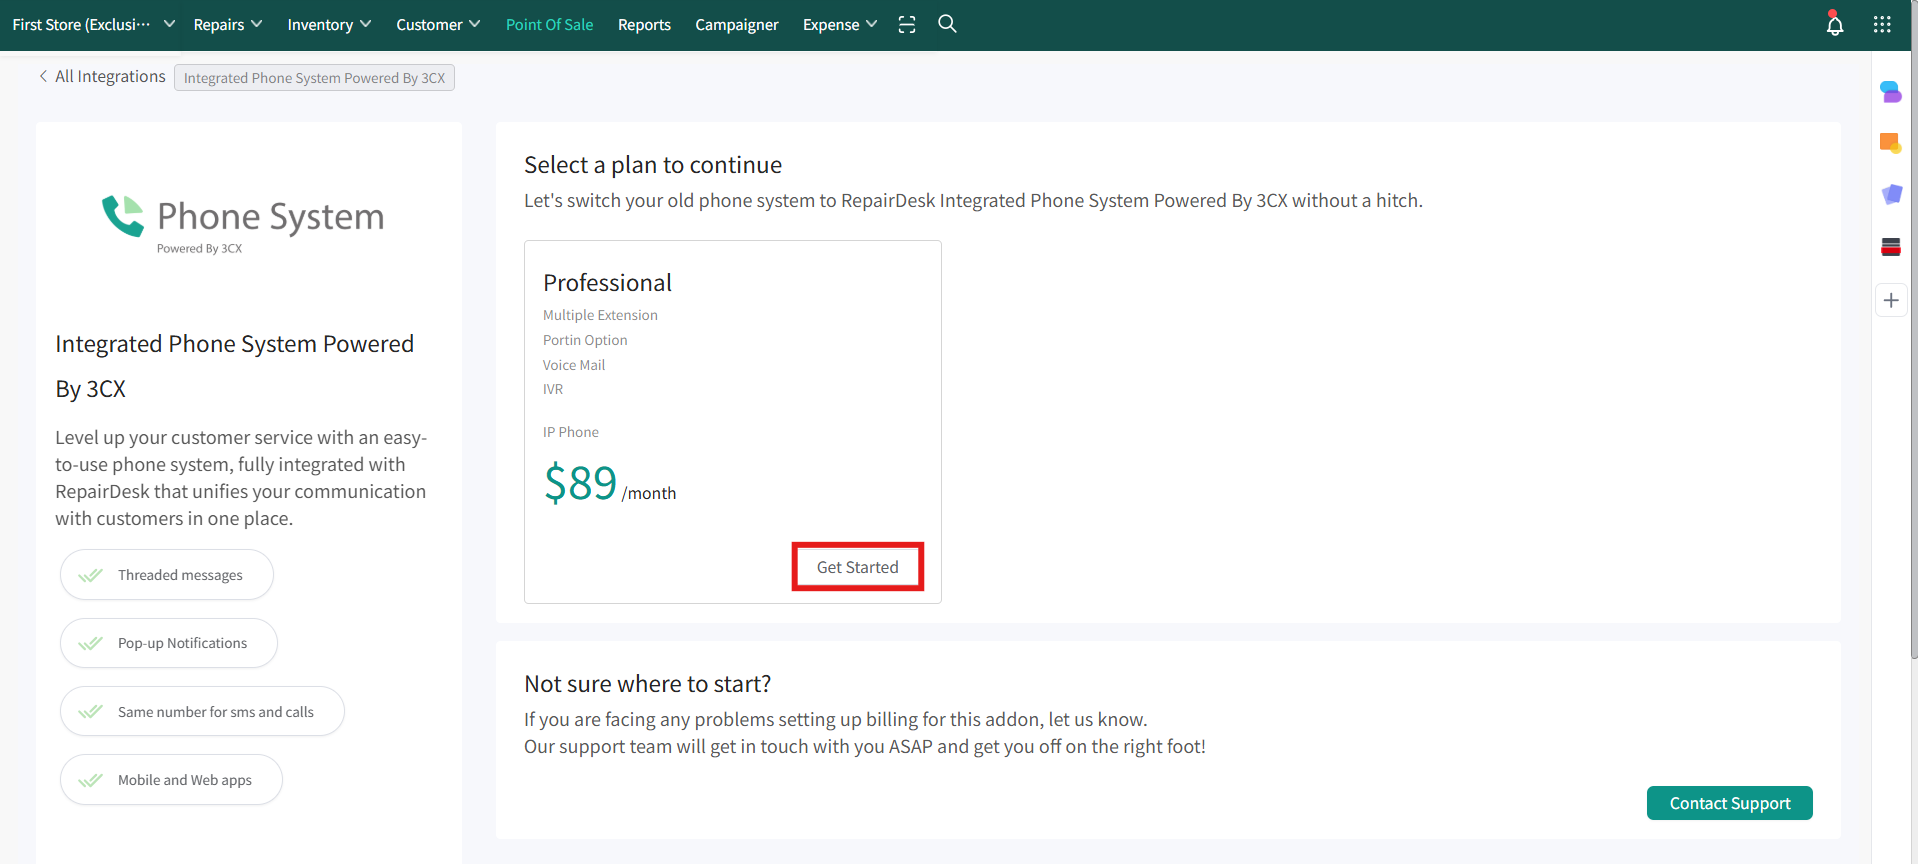This screenshot has width=1918, height=864.
Task: Go to Point Of Sale
Action: [549, 25]
